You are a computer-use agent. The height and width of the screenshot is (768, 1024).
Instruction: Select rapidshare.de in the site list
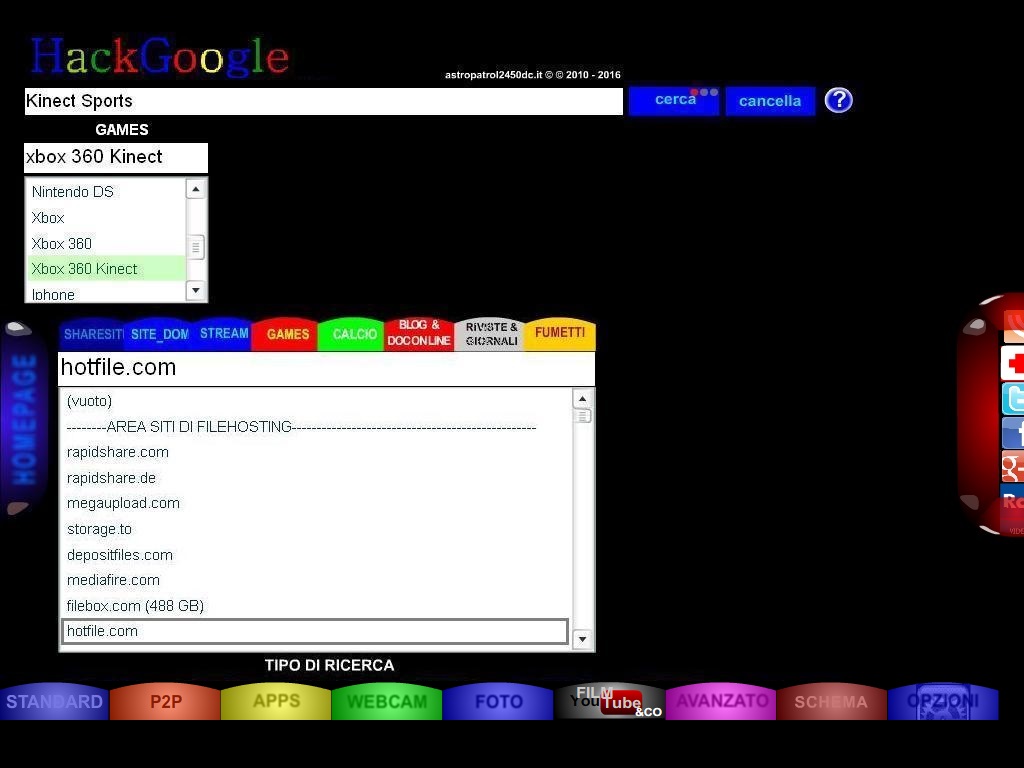[x=316, y=478]
